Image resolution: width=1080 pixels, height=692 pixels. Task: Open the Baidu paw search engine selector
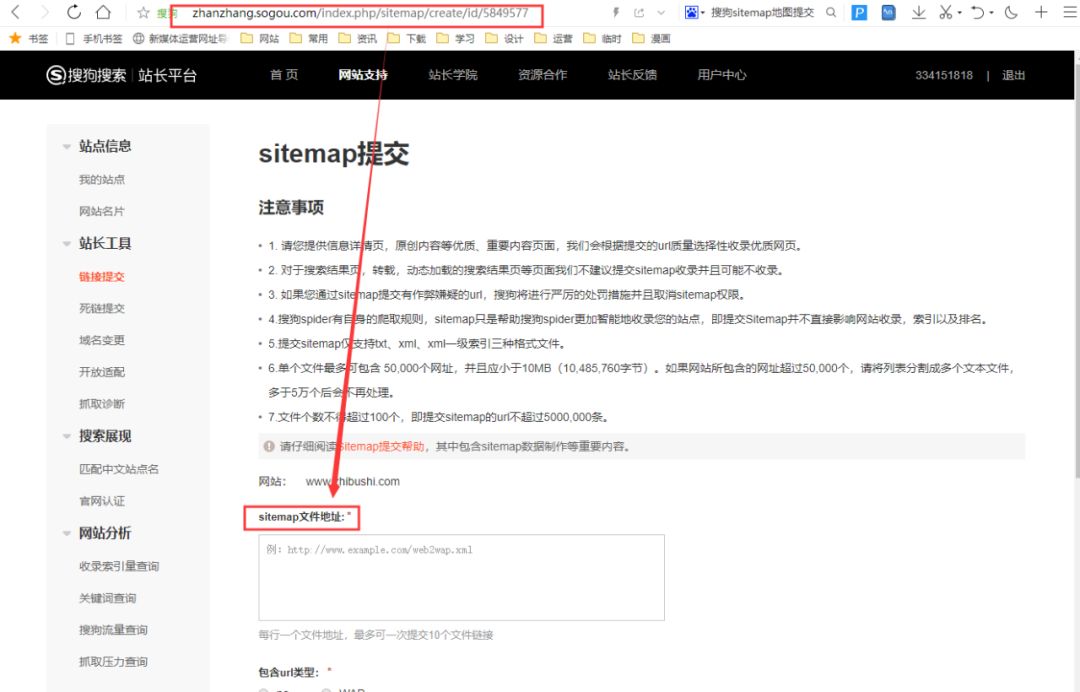click(694, 12)
